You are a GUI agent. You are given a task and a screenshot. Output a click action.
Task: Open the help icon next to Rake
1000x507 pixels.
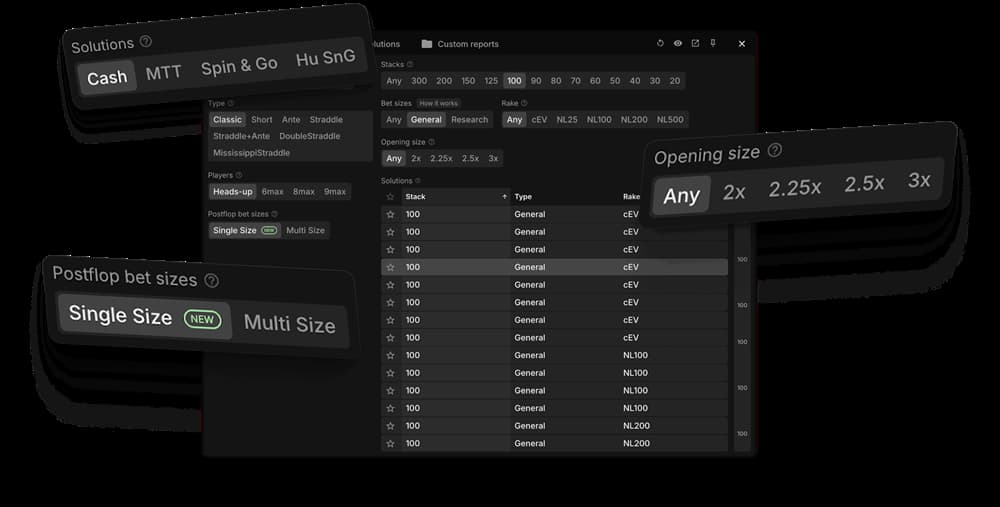tap(524, 103)
